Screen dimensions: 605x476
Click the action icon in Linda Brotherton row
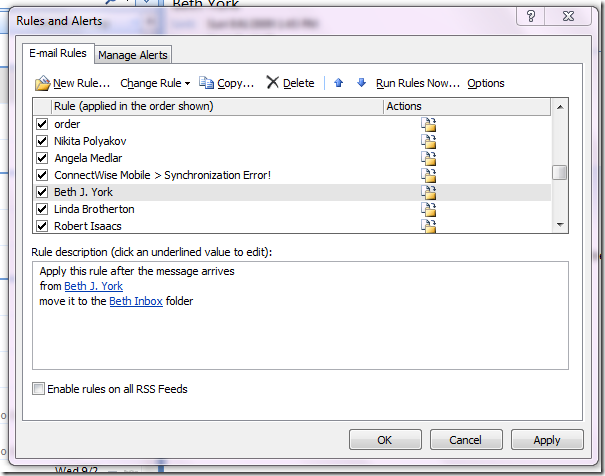[x=428, y=209]
